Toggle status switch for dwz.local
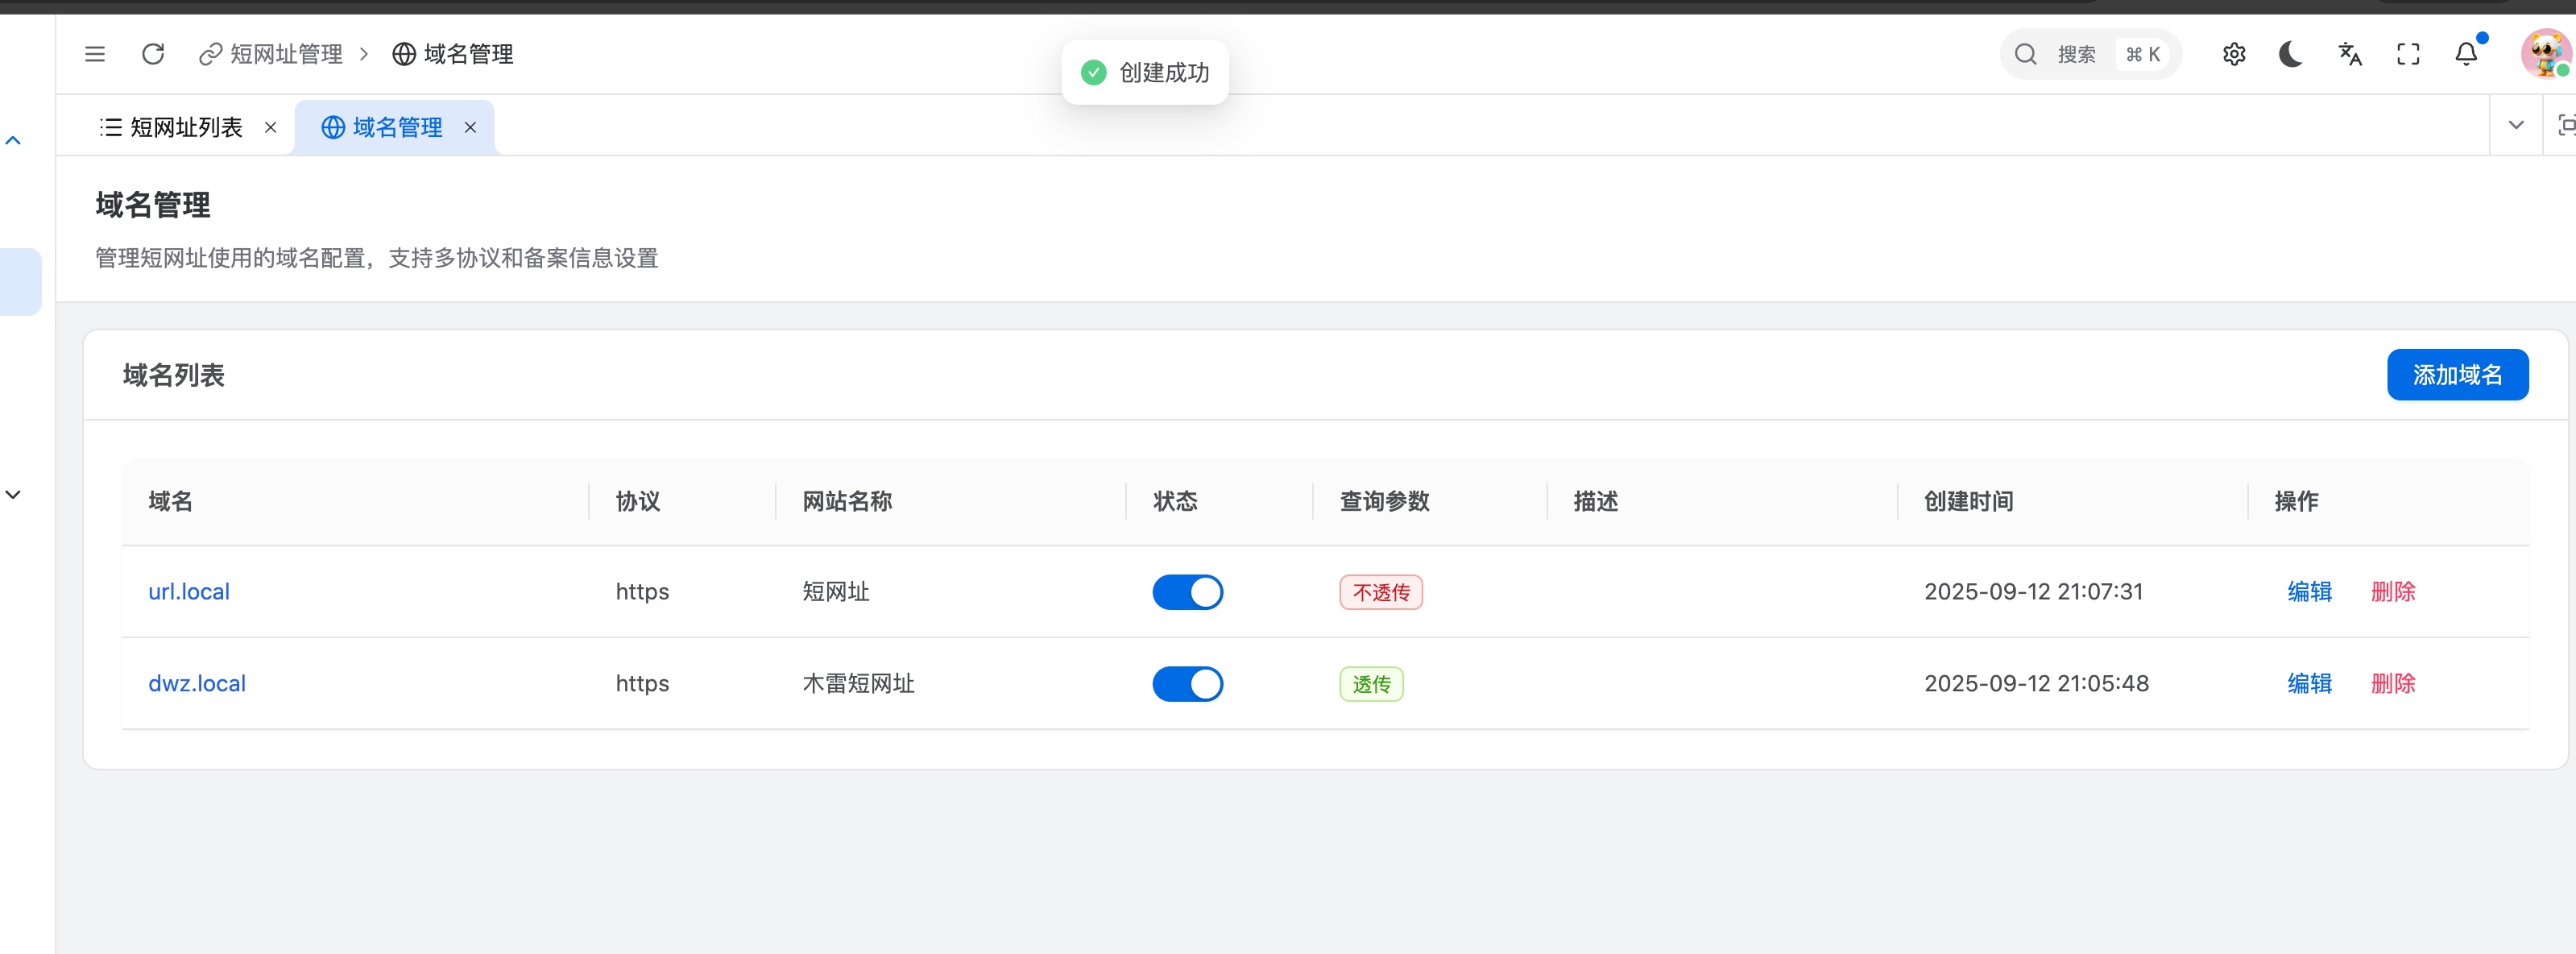This screenshot has width=2576, height=954. 1187,684
